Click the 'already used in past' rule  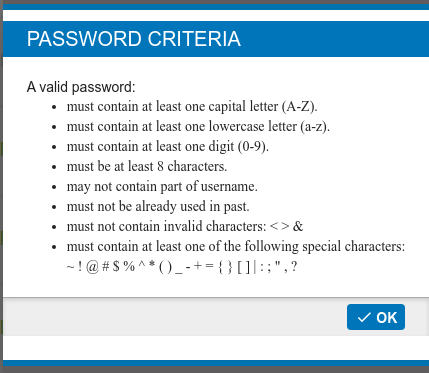[158, 206]
